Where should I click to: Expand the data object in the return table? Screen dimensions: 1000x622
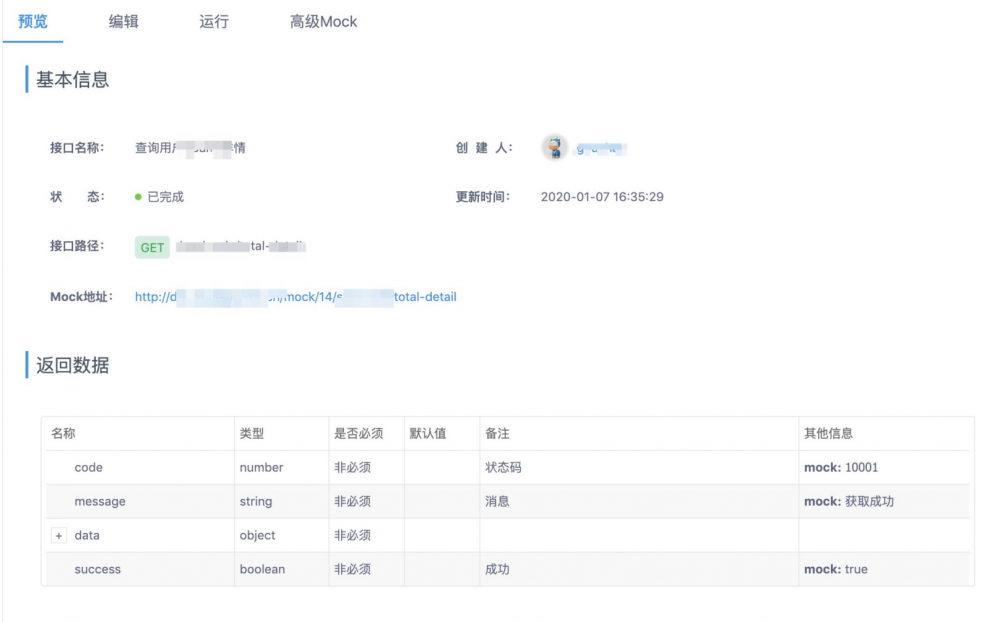pos(59,535)
